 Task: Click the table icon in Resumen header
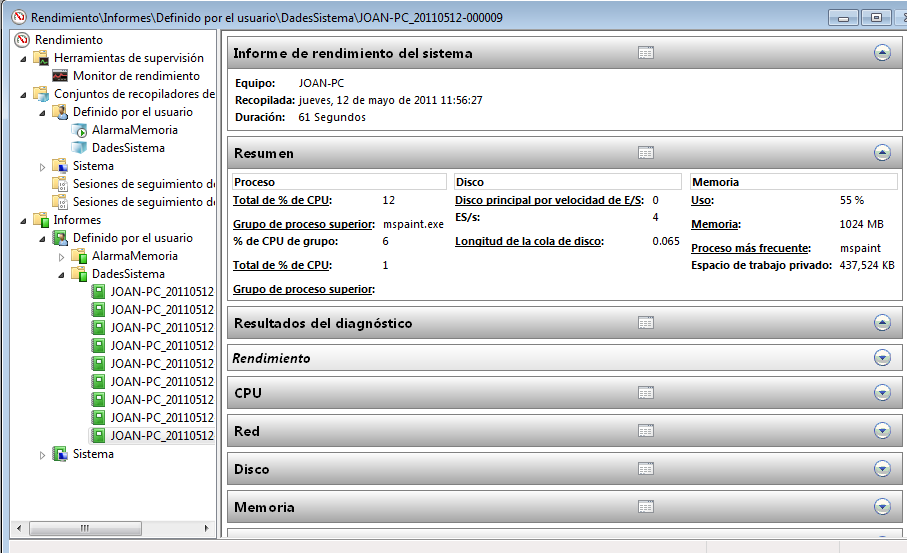coord(646,153)
